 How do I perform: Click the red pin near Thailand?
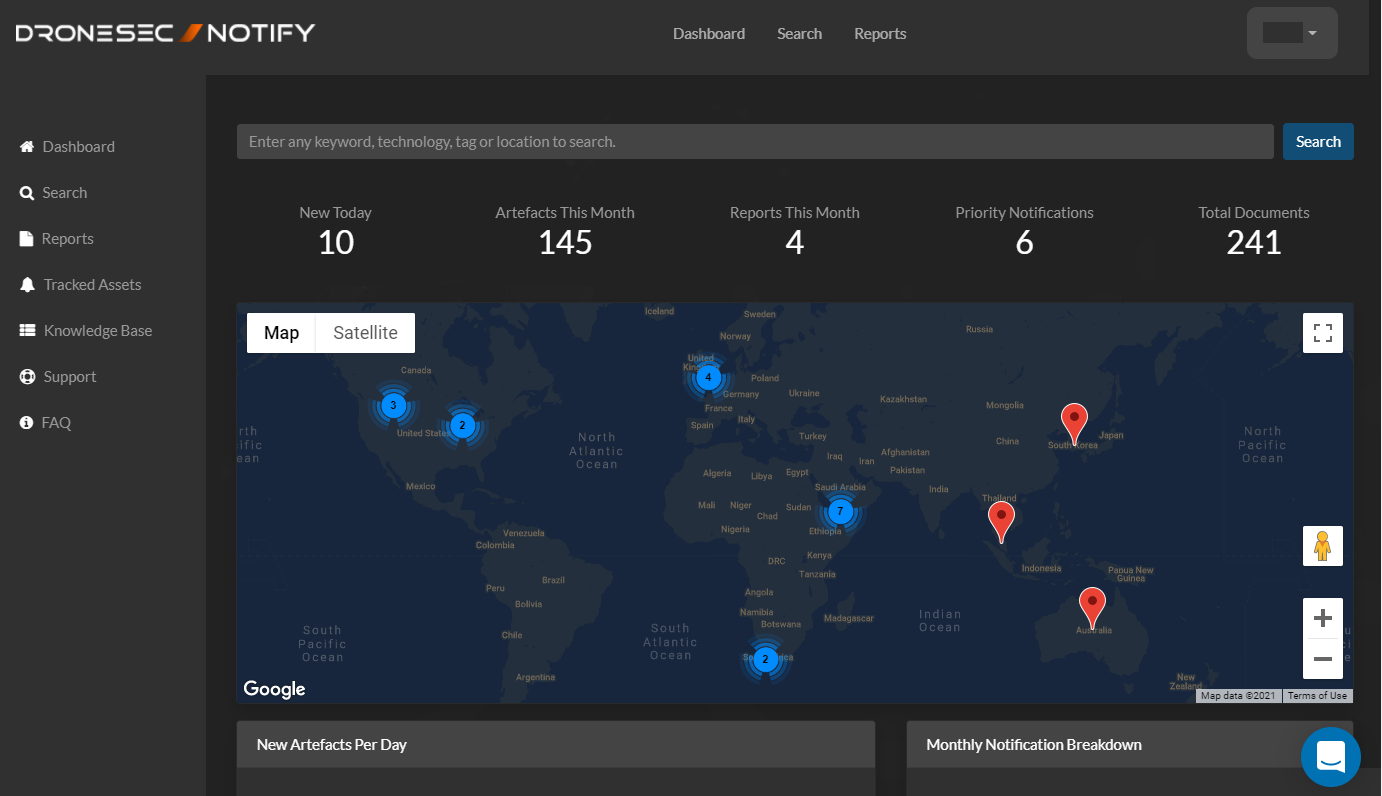click(1001, 521)
